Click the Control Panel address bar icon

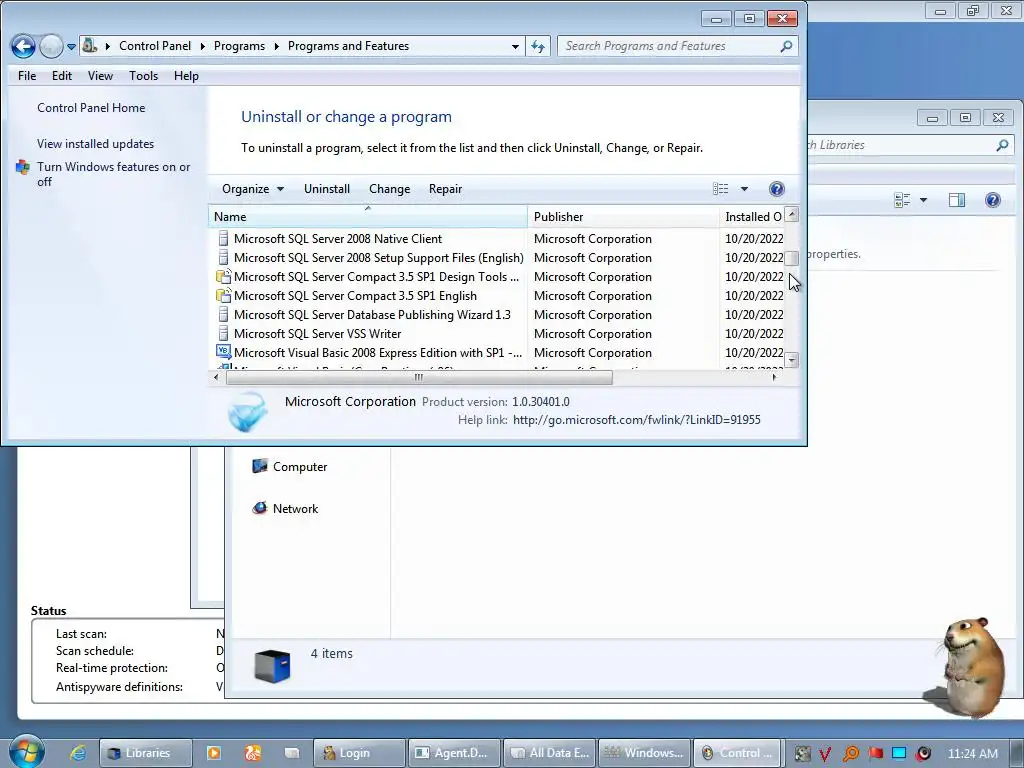89,46
